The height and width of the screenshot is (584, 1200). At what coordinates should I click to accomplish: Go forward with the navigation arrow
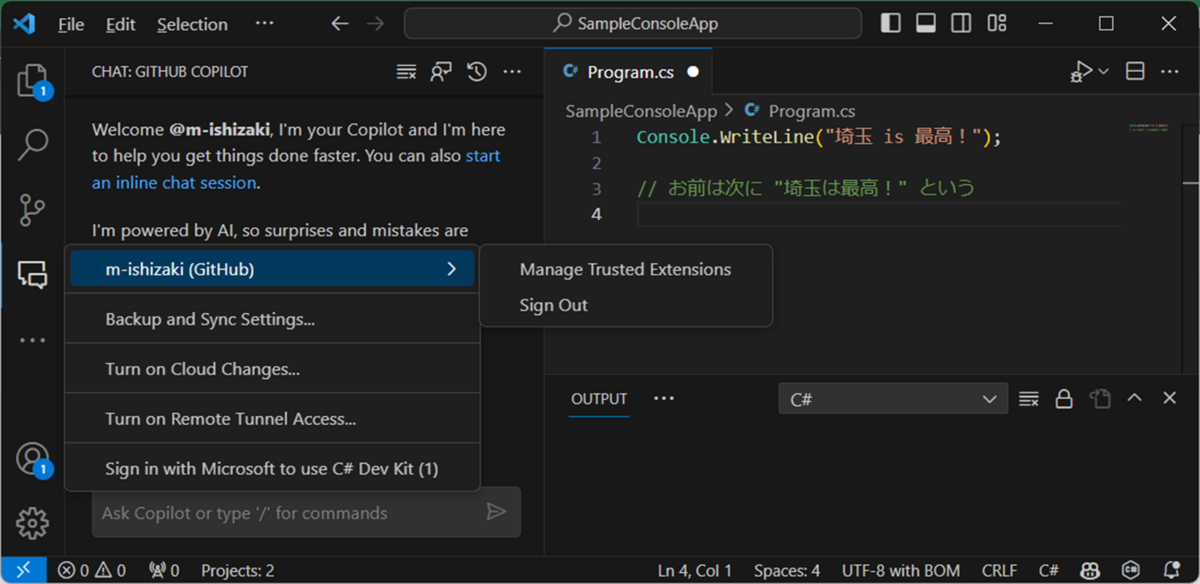375,23
